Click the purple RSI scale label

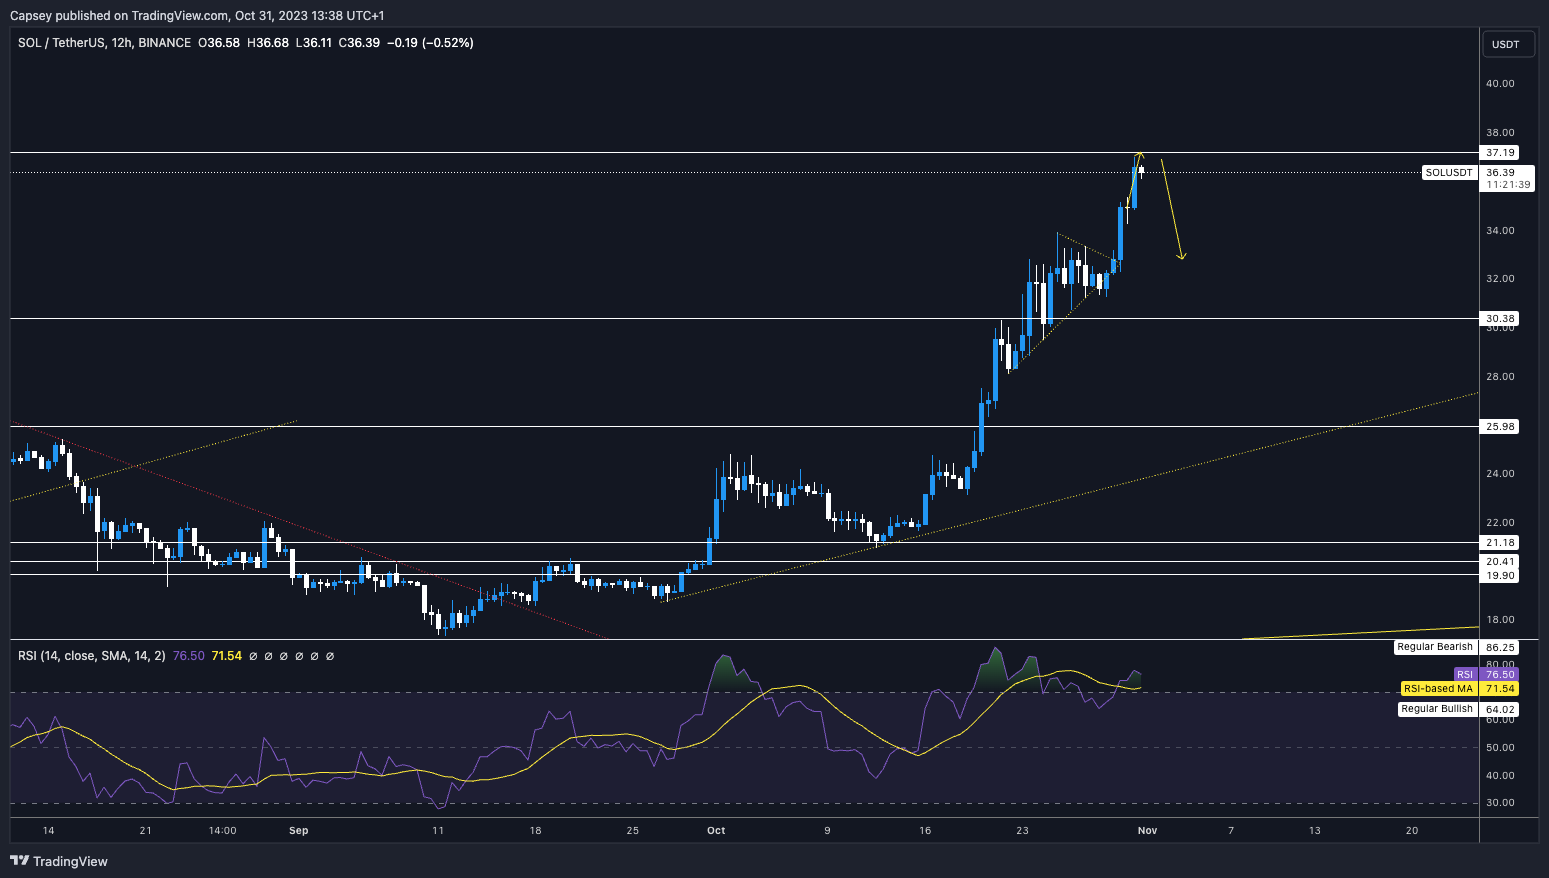(x=1464, y=675)
